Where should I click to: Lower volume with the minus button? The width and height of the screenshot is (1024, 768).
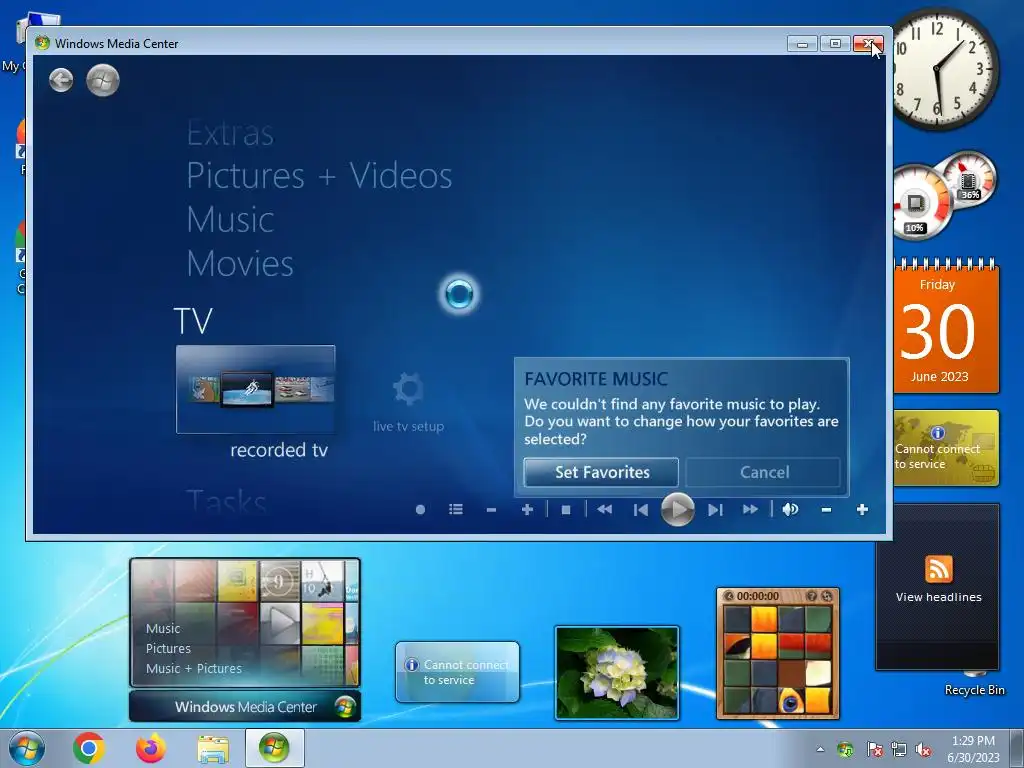826,509
